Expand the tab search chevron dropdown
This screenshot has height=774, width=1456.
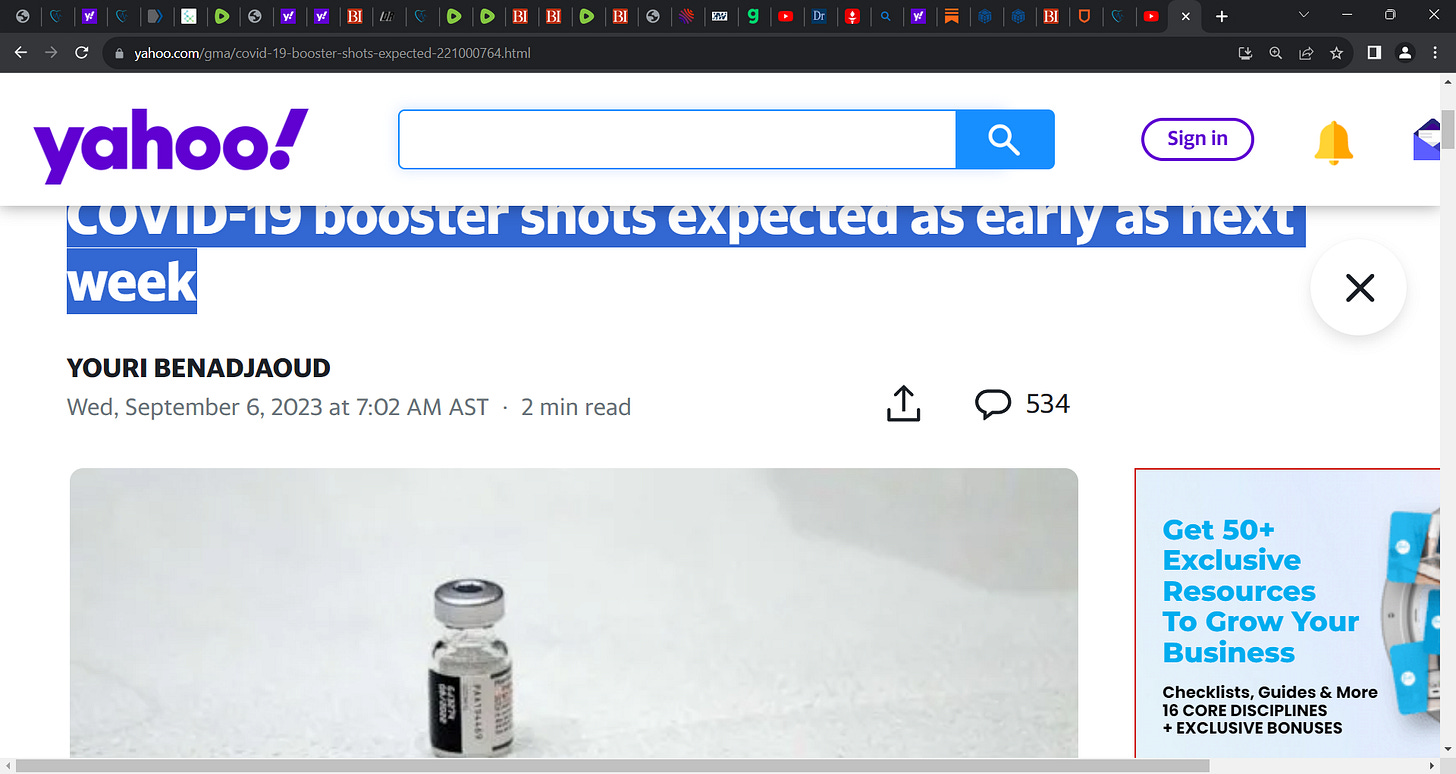click(1303, 16)
